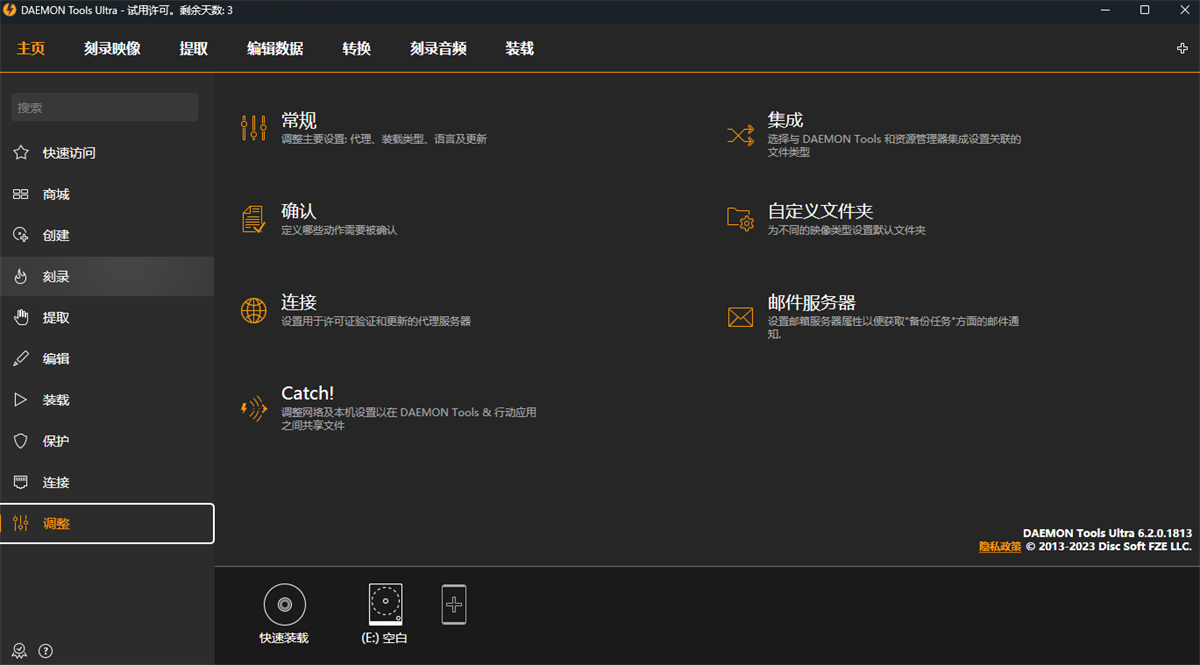This screenshot has height=665, width=1200.
Task: Click the 装载 play icon in sidebar
Action: pos(21,400)
